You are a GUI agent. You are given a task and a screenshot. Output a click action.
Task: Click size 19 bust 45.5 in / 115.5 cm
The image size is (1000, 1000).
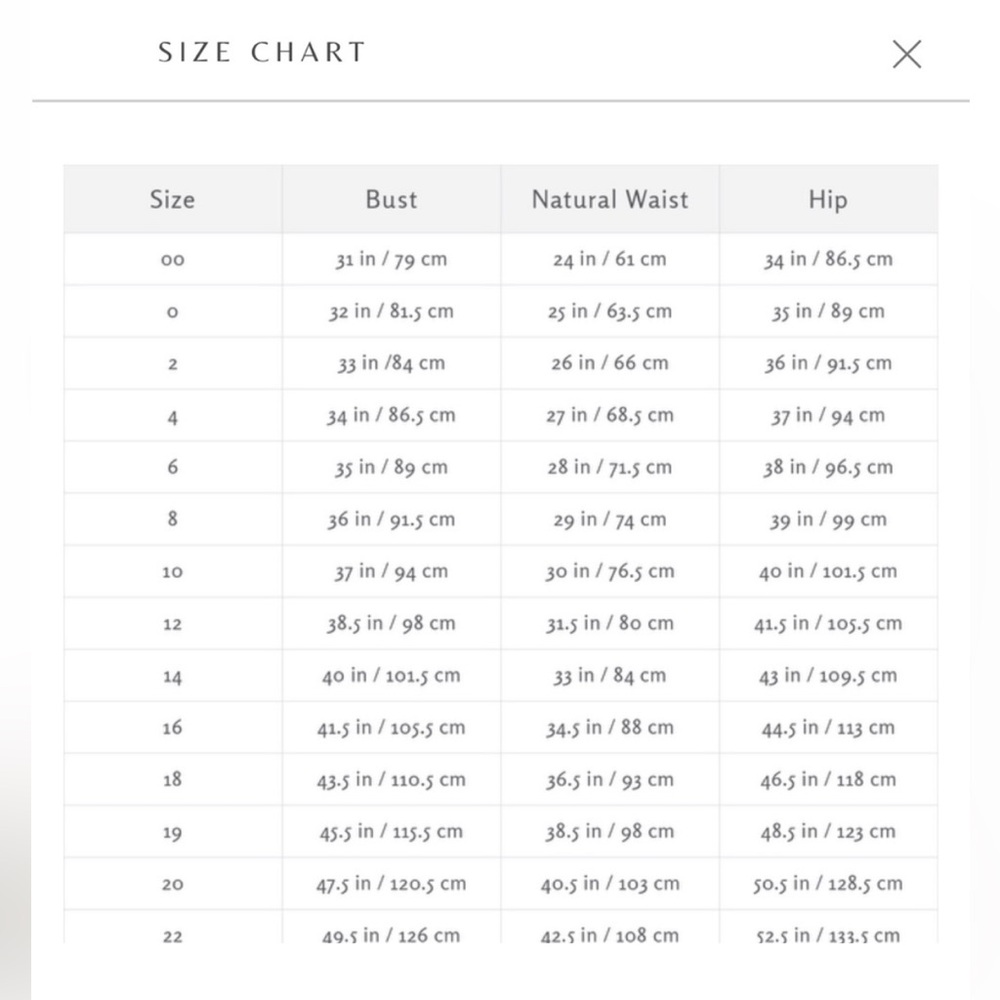[x=391, y=832]
